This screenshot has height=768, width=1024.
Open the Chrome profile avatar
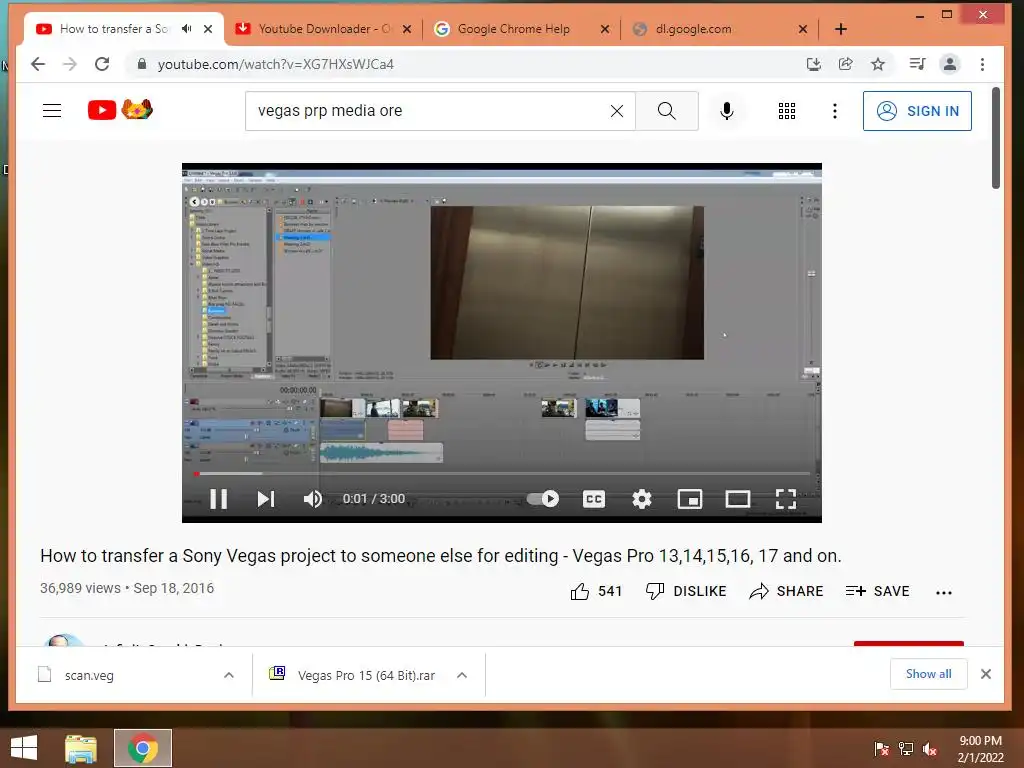point(950,64)
